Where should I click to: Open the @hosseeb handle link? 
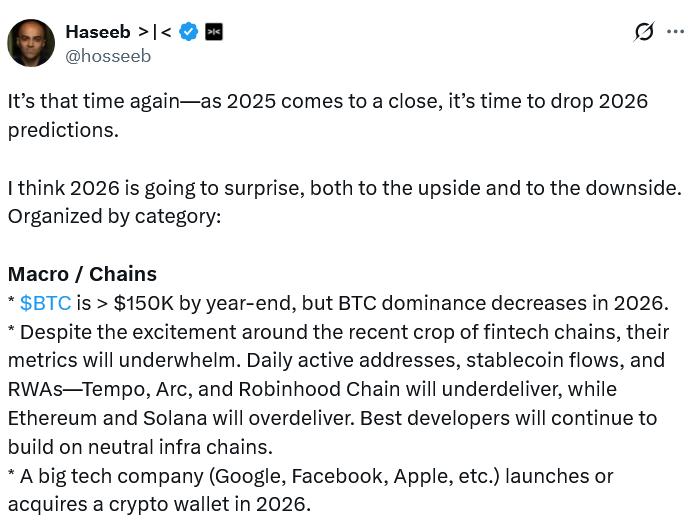[108, 56]
